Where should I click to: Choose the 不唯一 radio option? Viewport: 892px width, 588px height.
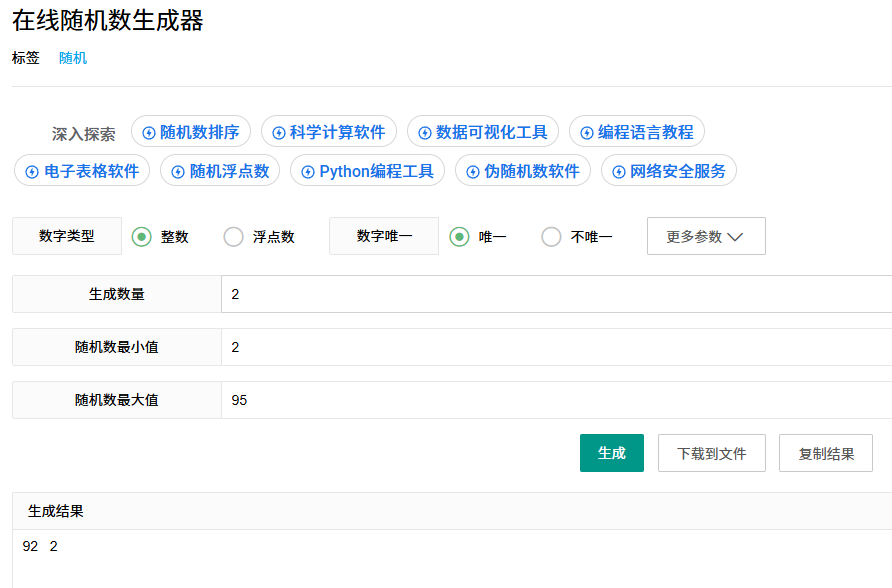[x=551, y=237]
